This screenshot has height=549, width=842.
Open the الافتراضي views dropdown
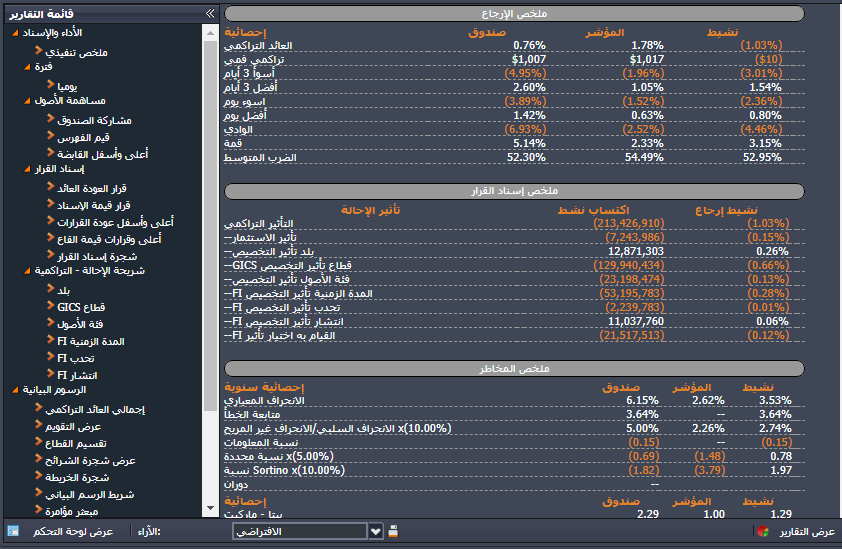tap(375, 531)
